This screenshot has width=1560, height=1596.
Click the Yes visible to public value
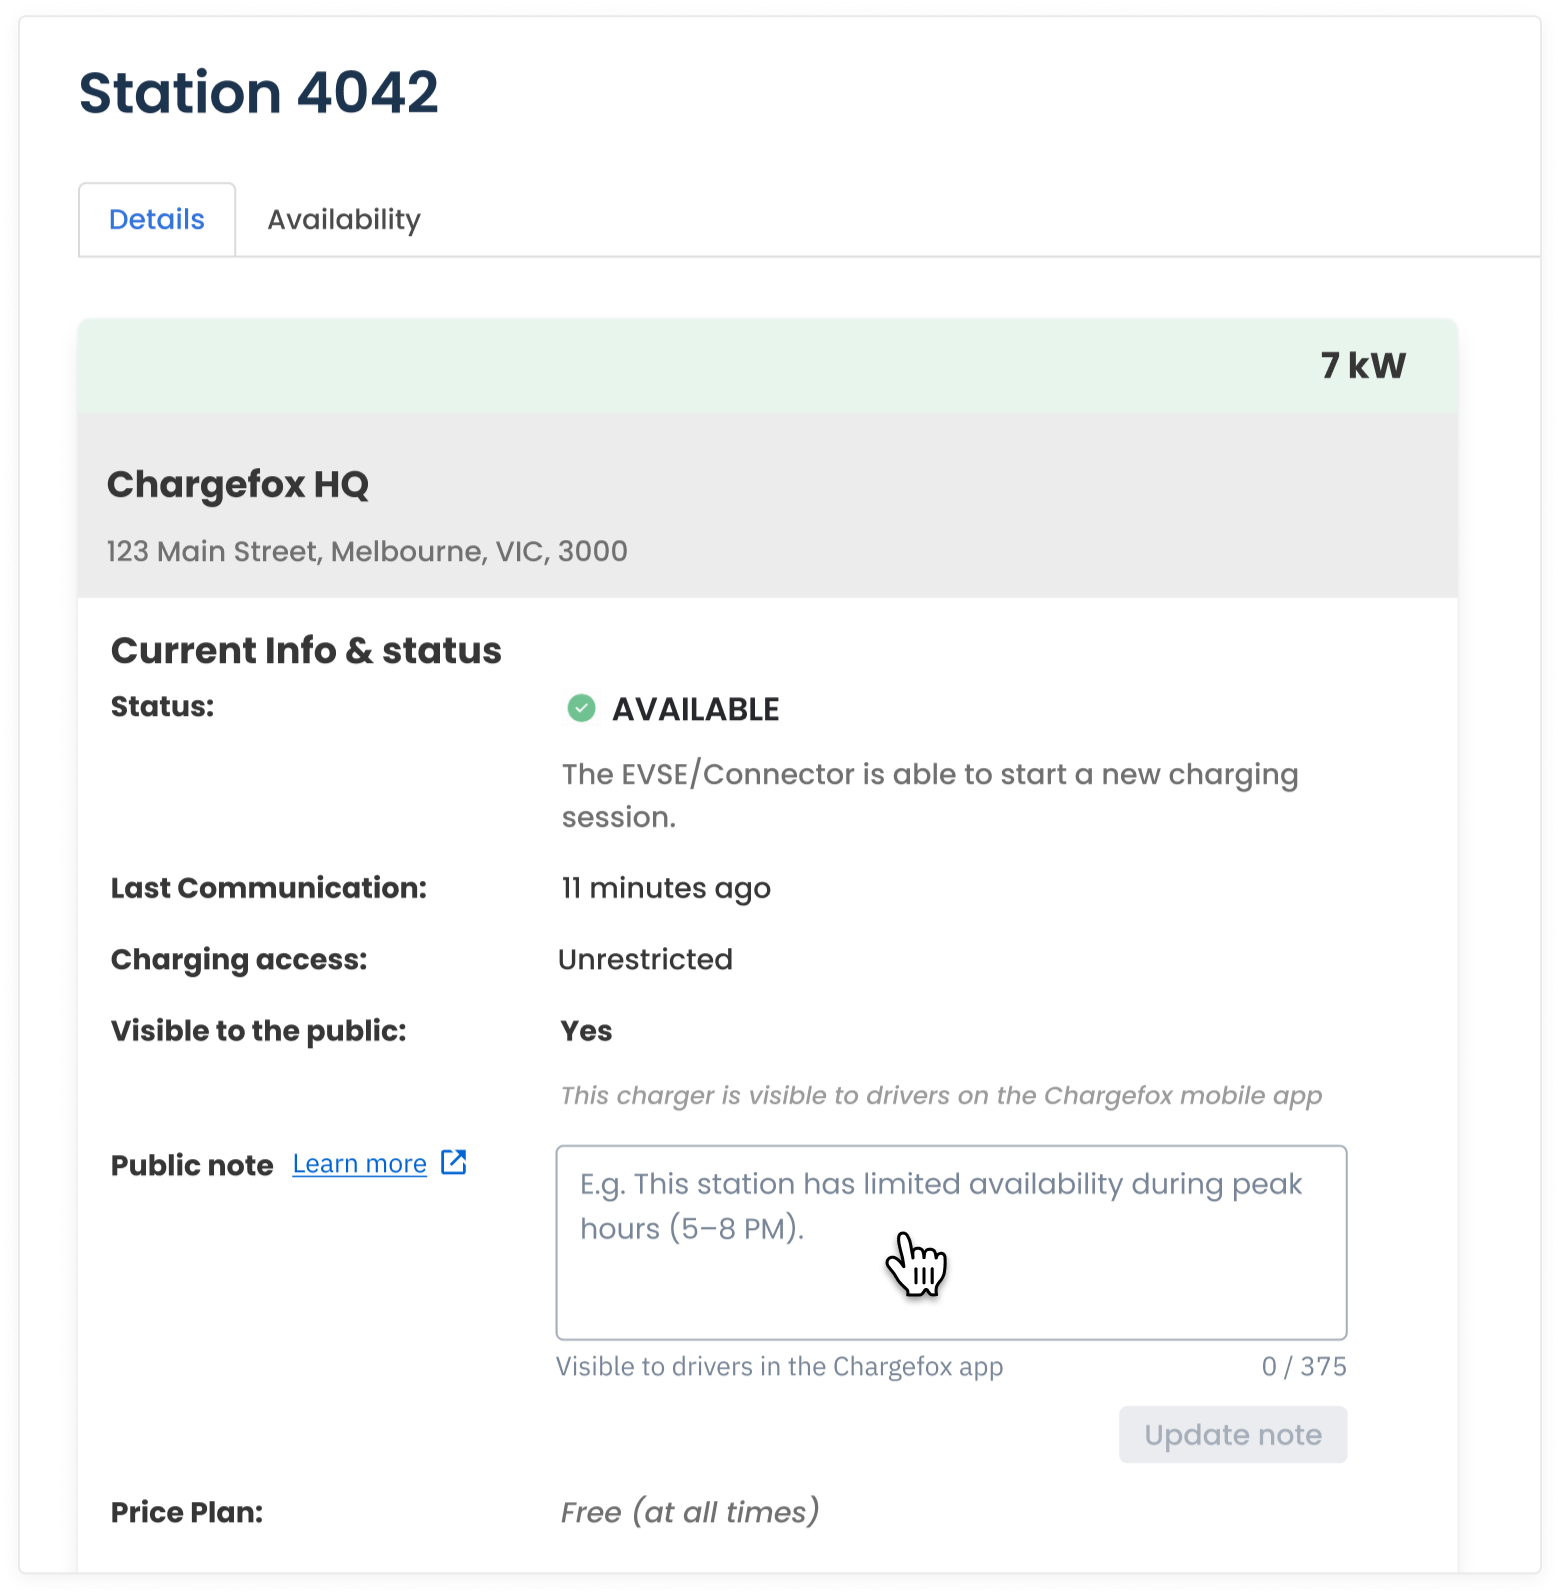tap(586, 1031)
